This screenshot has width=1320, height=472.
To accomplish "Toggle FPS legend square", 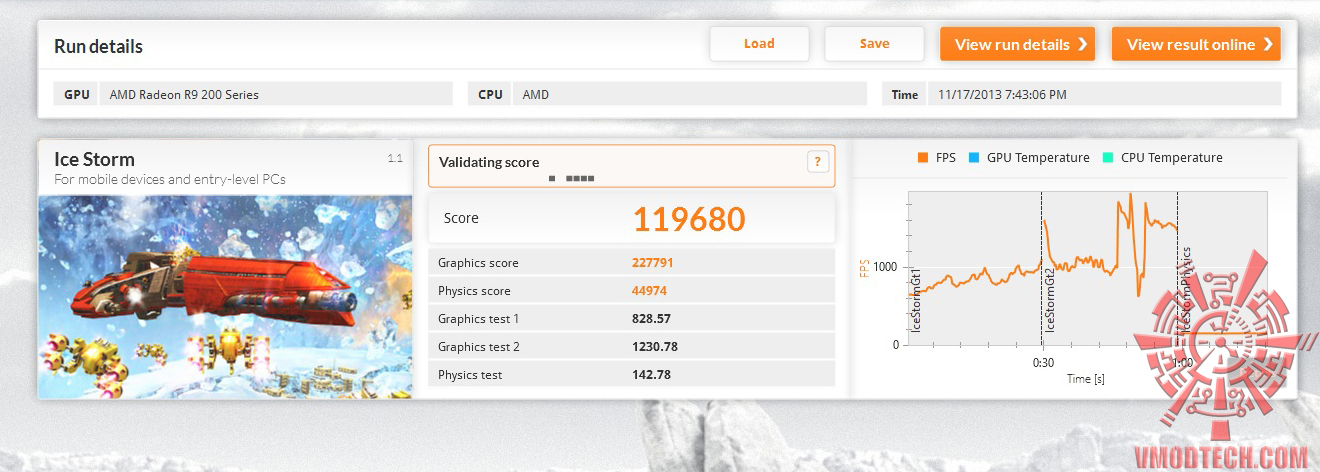I will pos(922,158).
